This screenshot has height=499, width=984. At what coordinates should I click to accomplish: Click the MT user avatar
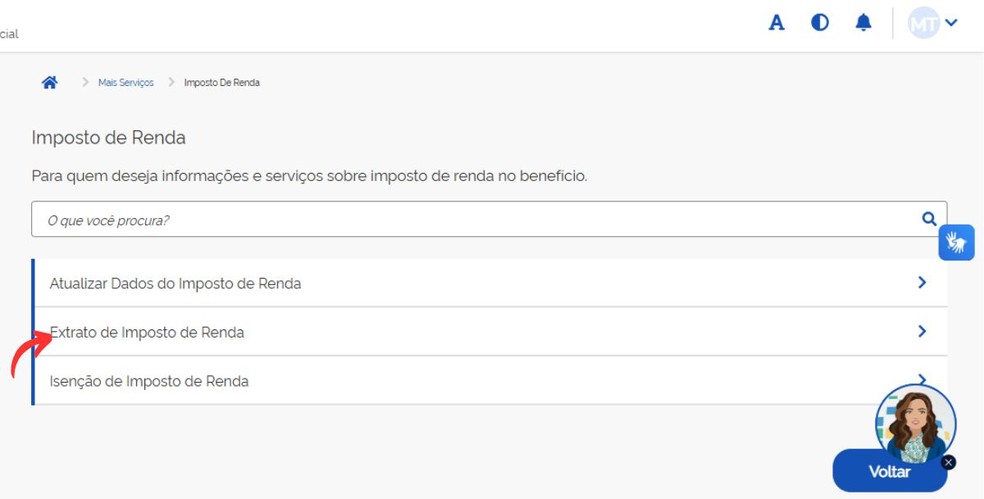coord(923,23)
